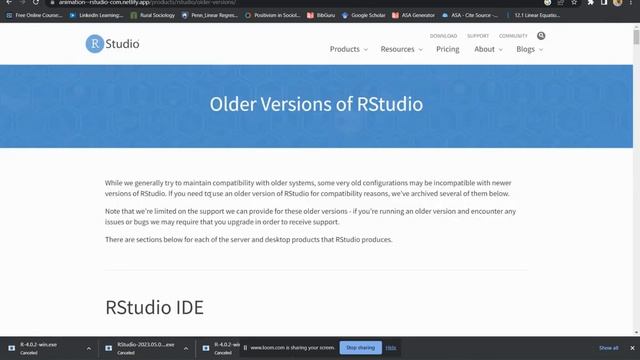Image resolution: width=640 pixels, height=360 pixels.
Task: Click the RStudio IDE section heading
Action: pos(154,307)
